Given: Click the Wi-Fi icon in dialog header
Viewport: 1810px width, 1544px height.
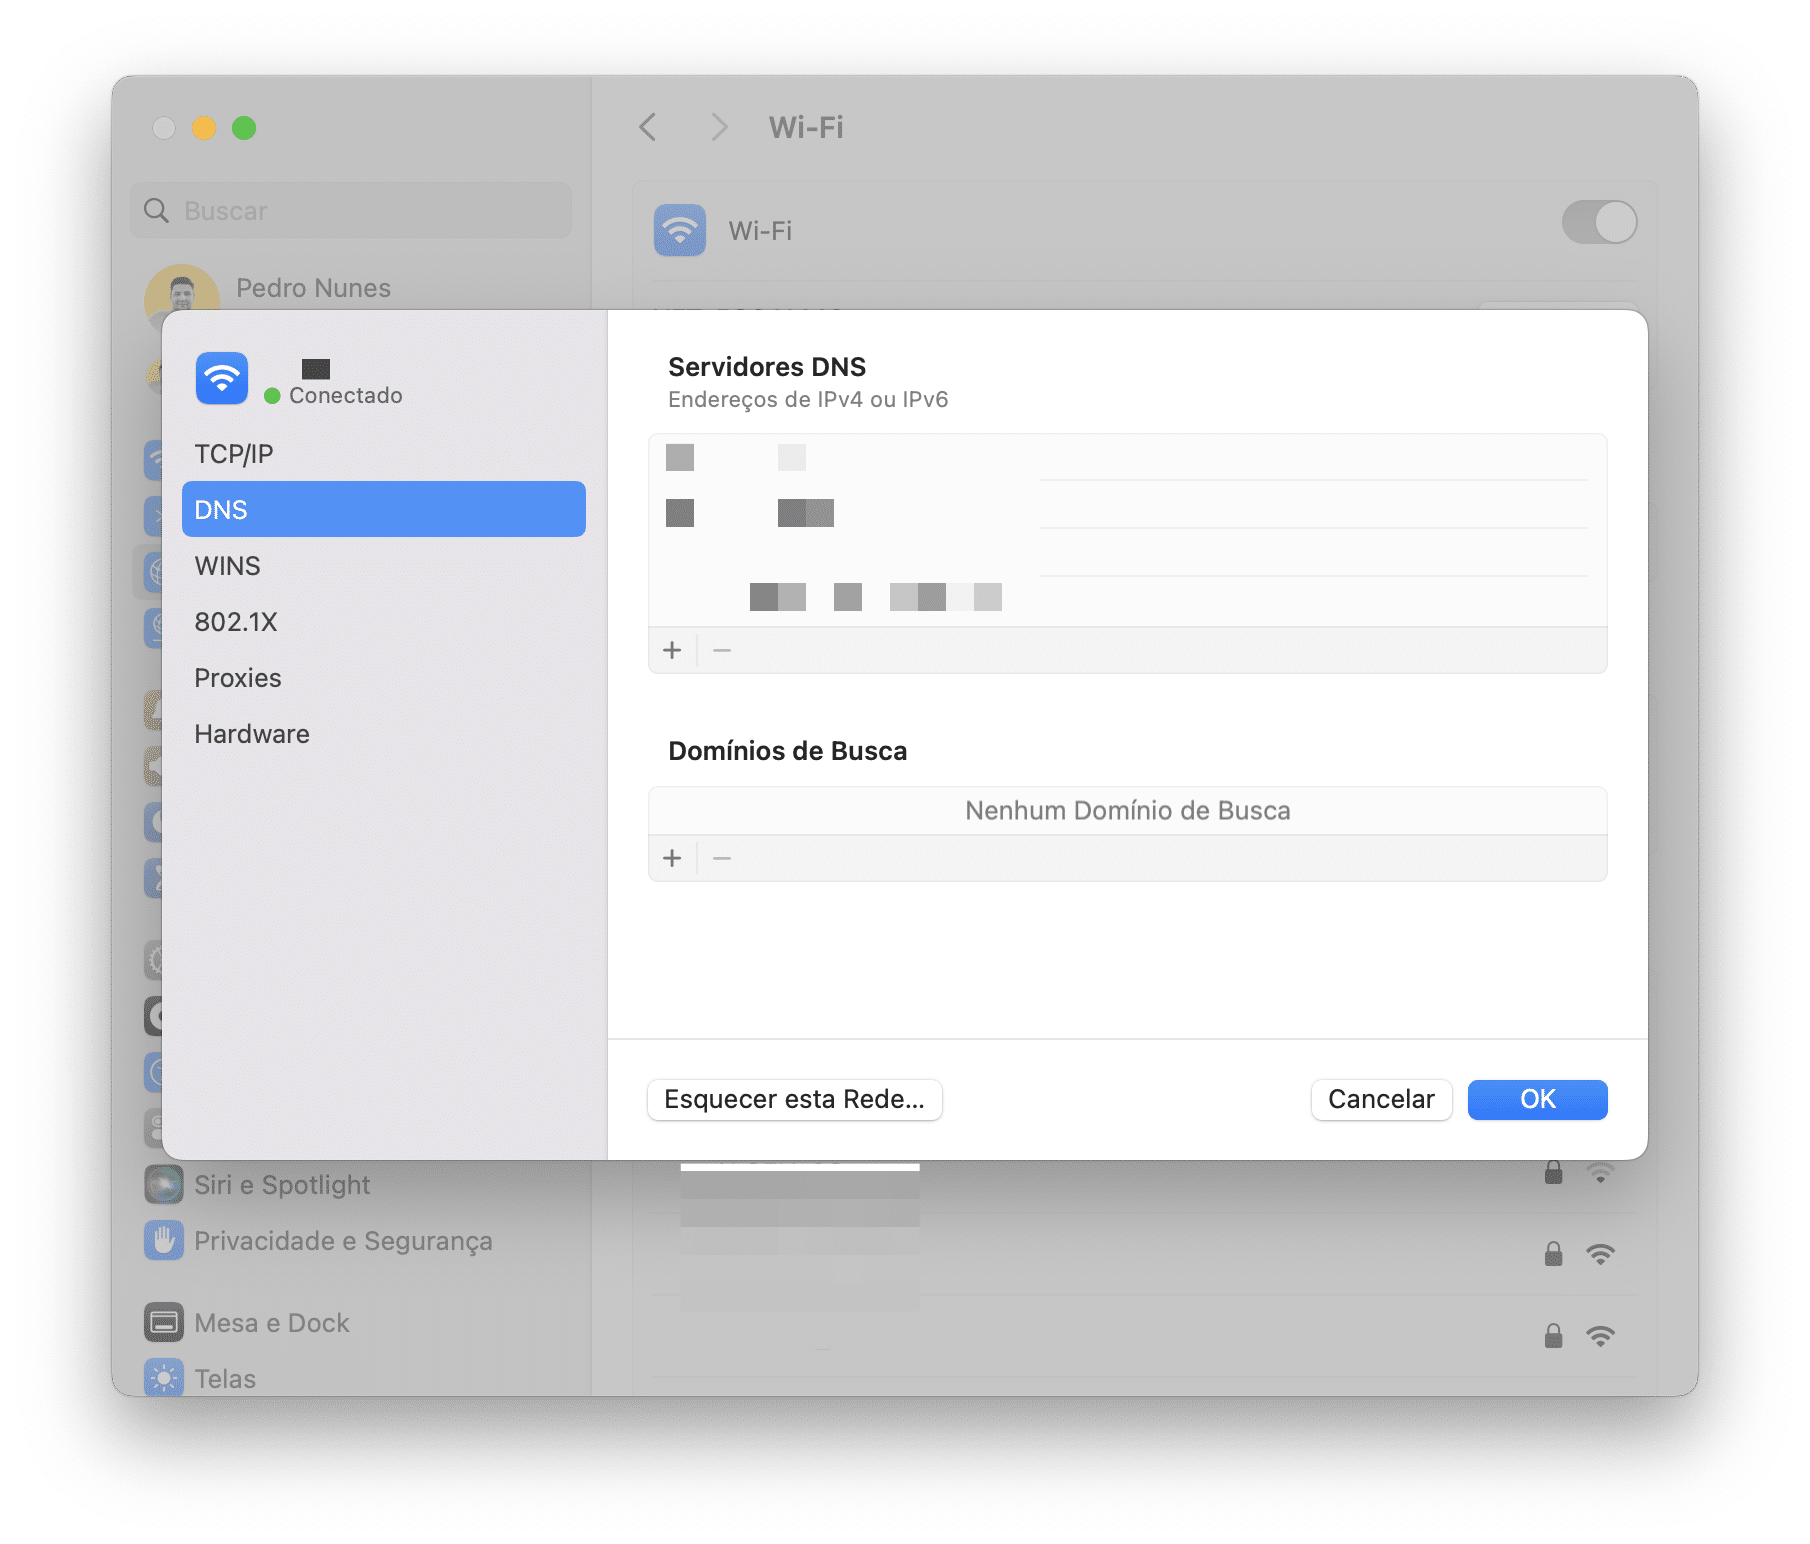Looking at the screenshot, I should (x=222, y=378).
